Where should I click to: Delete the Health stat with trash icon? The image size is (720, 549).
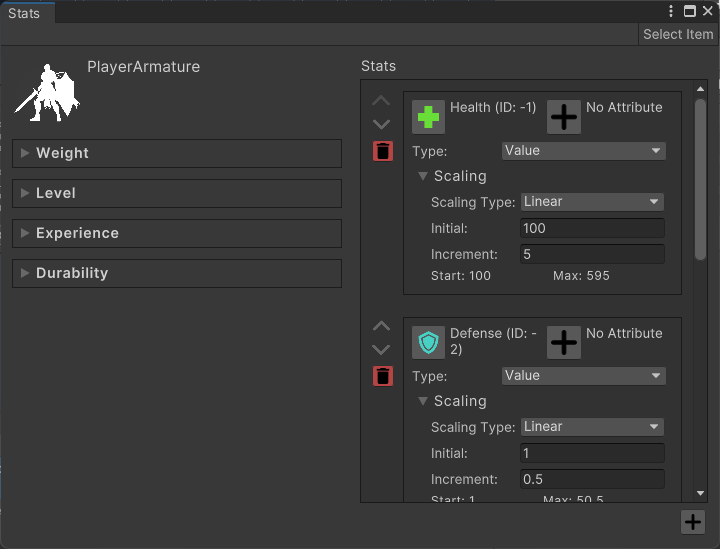[x=383, y=151]
